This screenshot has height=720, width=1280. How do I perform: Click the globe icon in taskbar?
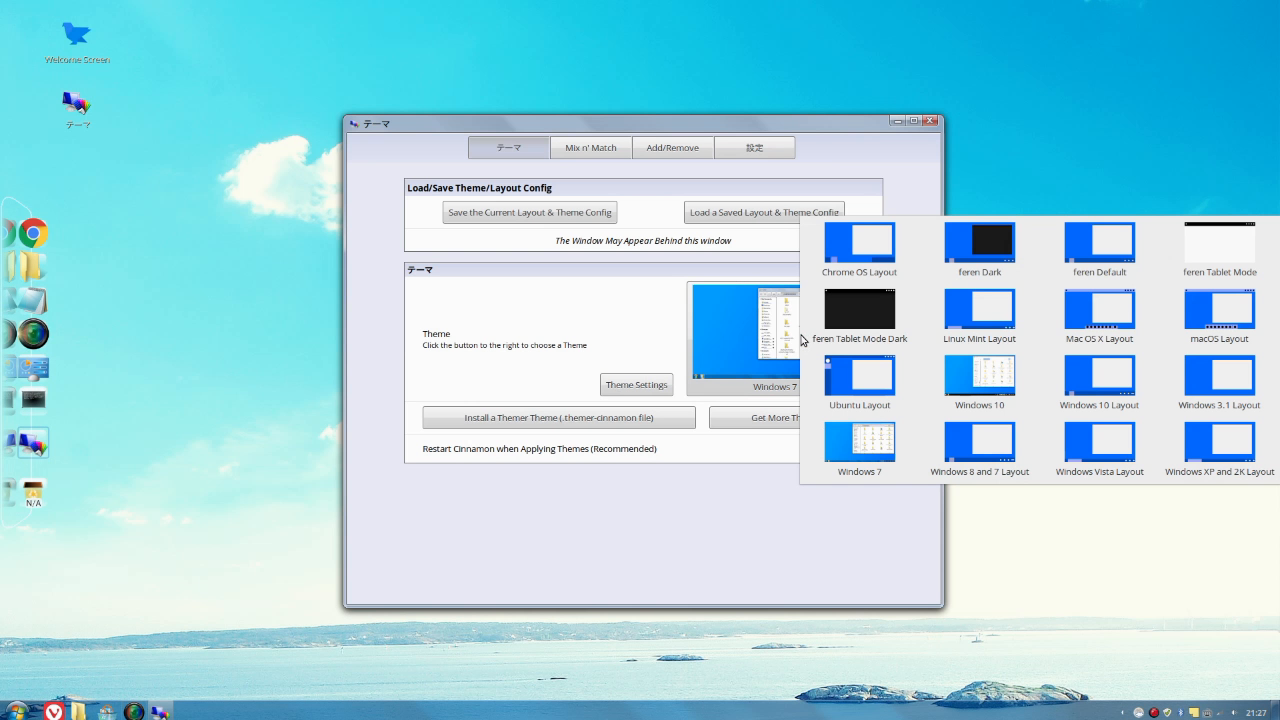pyautogui.click(x=134, y=711)
